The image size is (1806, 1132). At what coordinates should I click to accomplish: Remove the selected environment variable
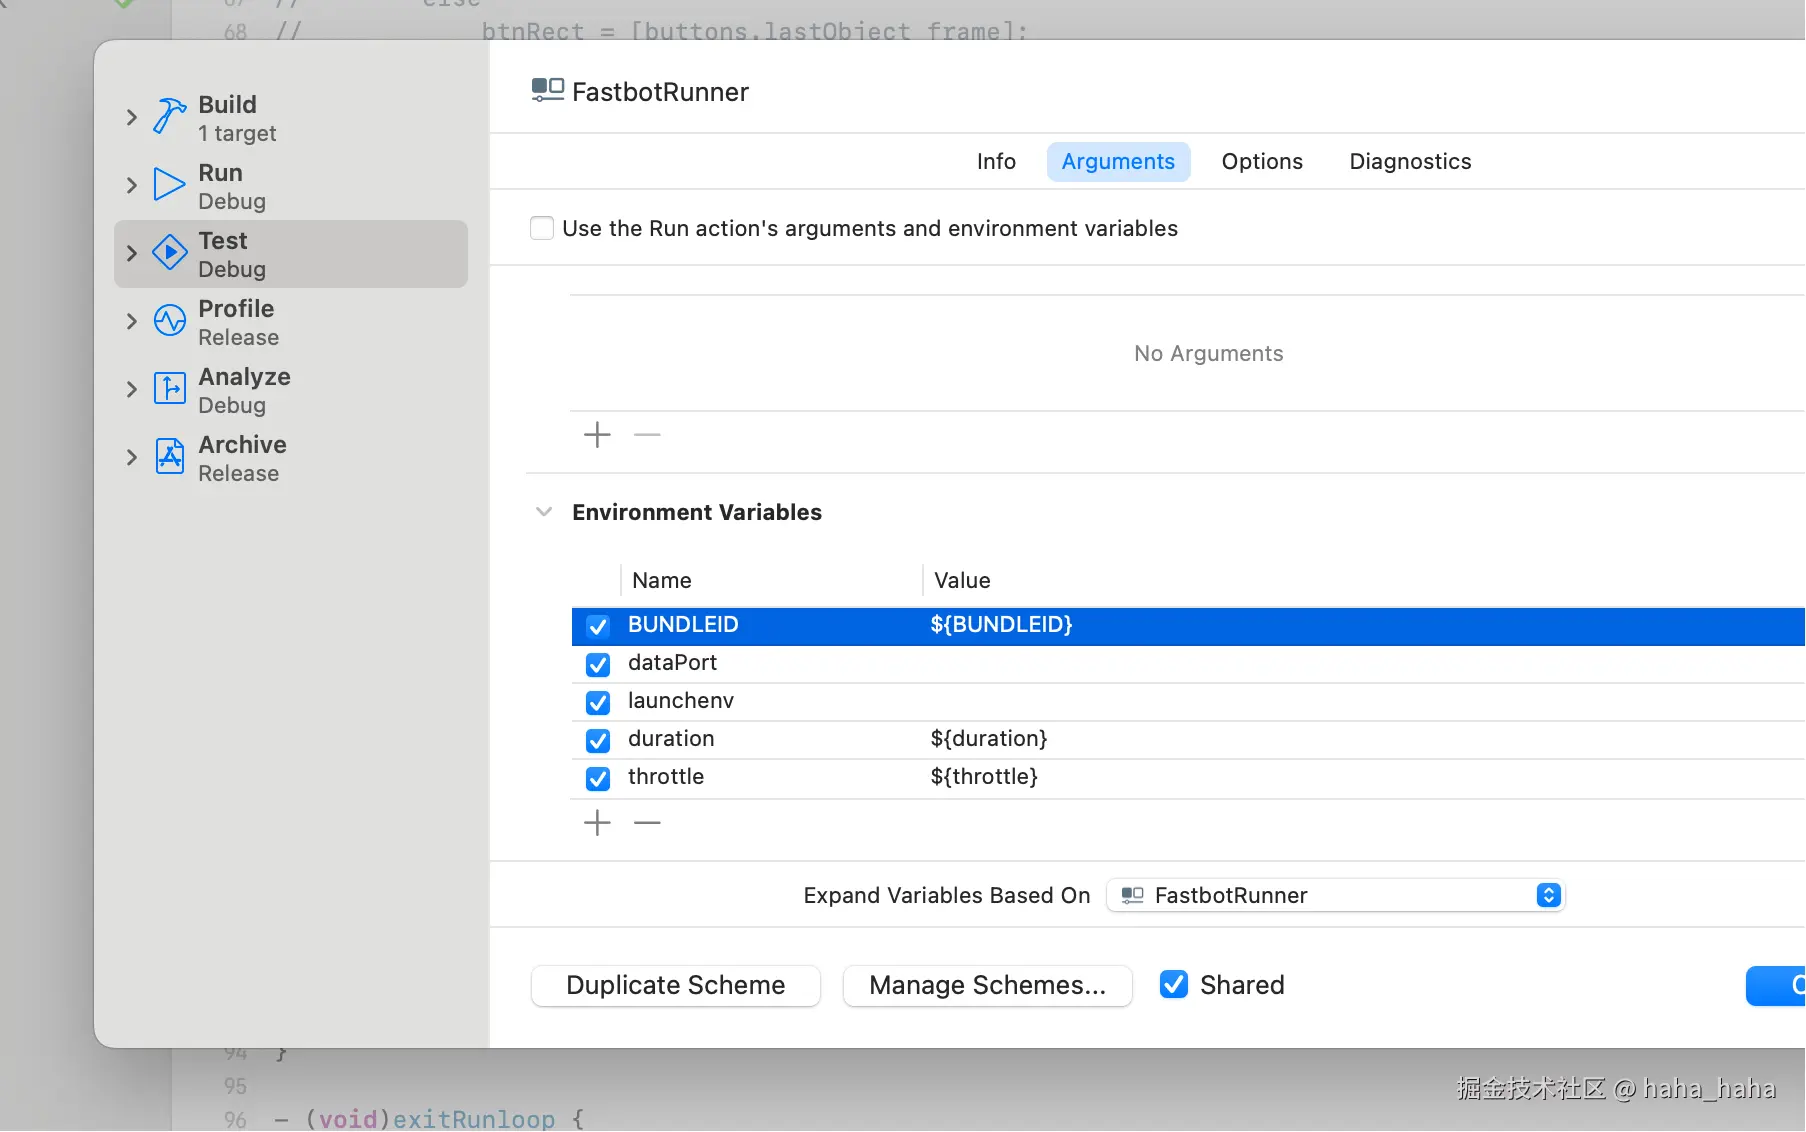coord(647,823)
